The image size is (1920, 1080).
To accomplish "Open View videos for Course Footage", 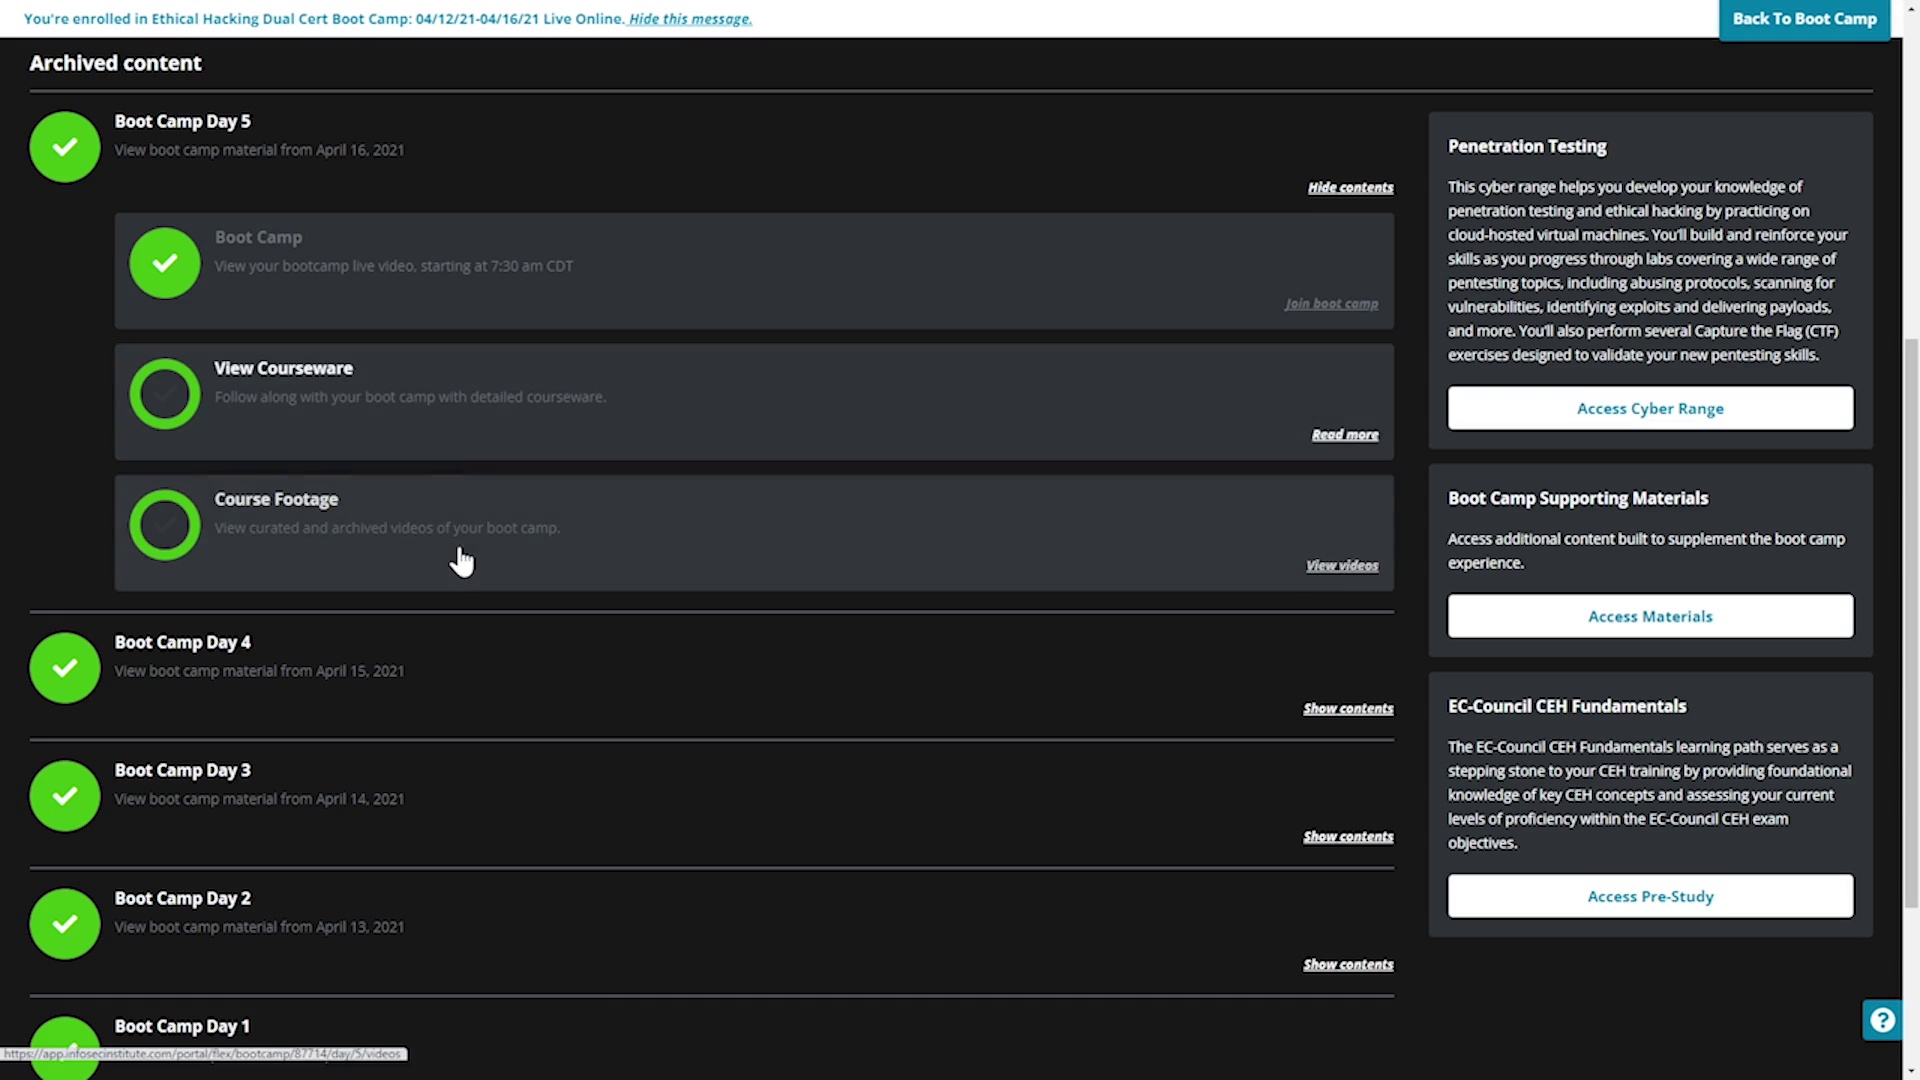I will 1342,566.
